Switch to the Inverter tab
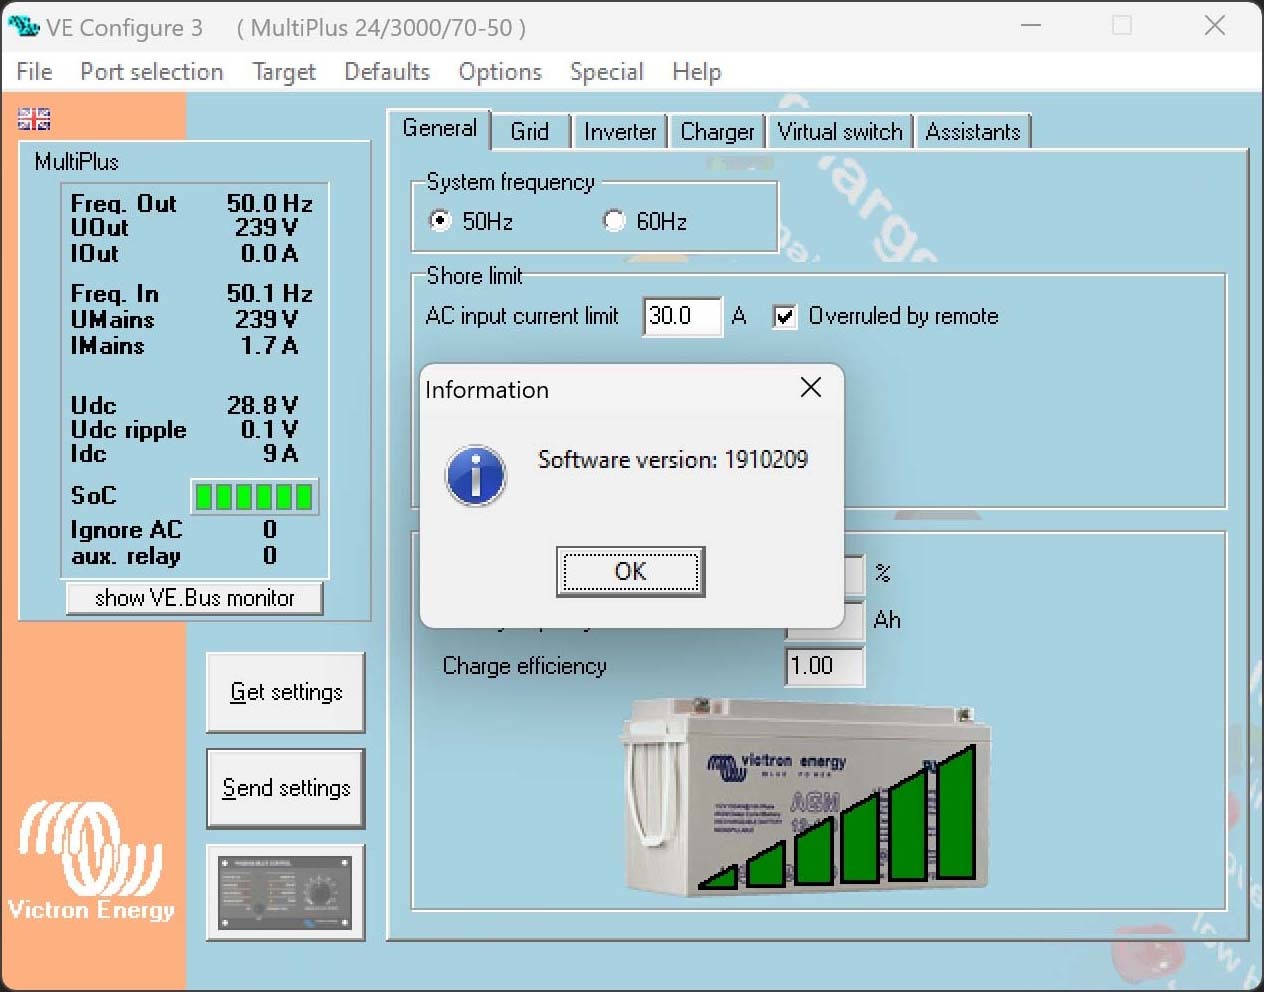 click(620, 132)
